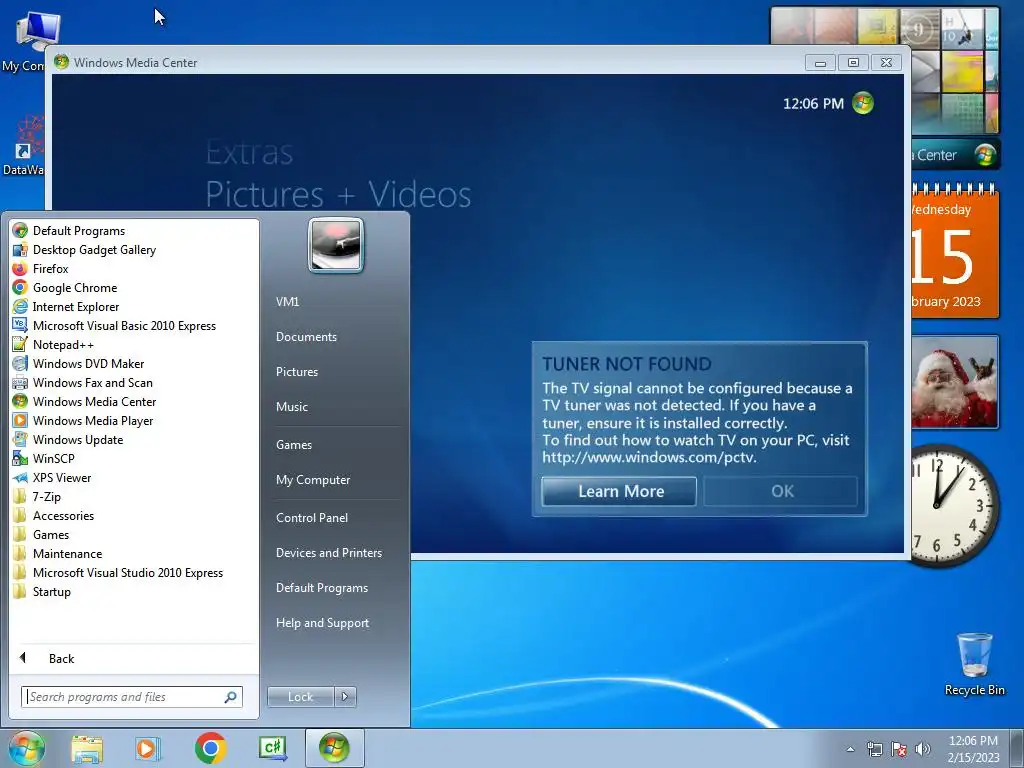Viewport: 1024px width, 768px height.
Task: Click the Search programs and files box
Action: pos(132,697)
